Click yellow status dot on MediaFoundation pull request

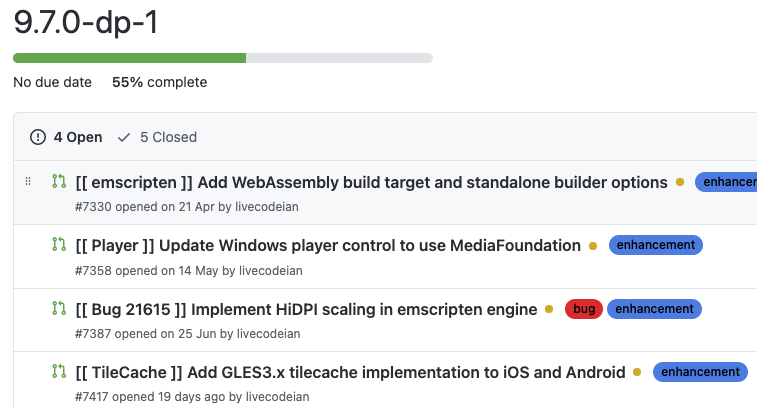593,246
